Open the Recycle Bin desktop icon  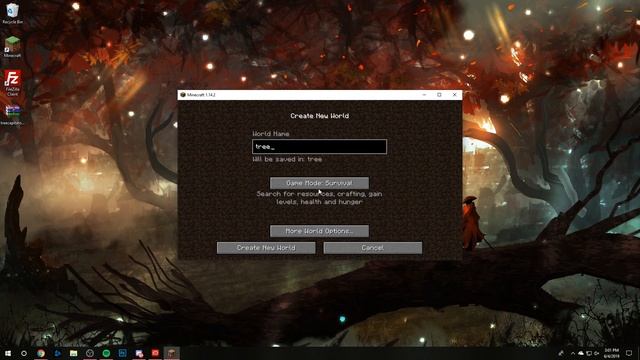[x=13, y=13]
